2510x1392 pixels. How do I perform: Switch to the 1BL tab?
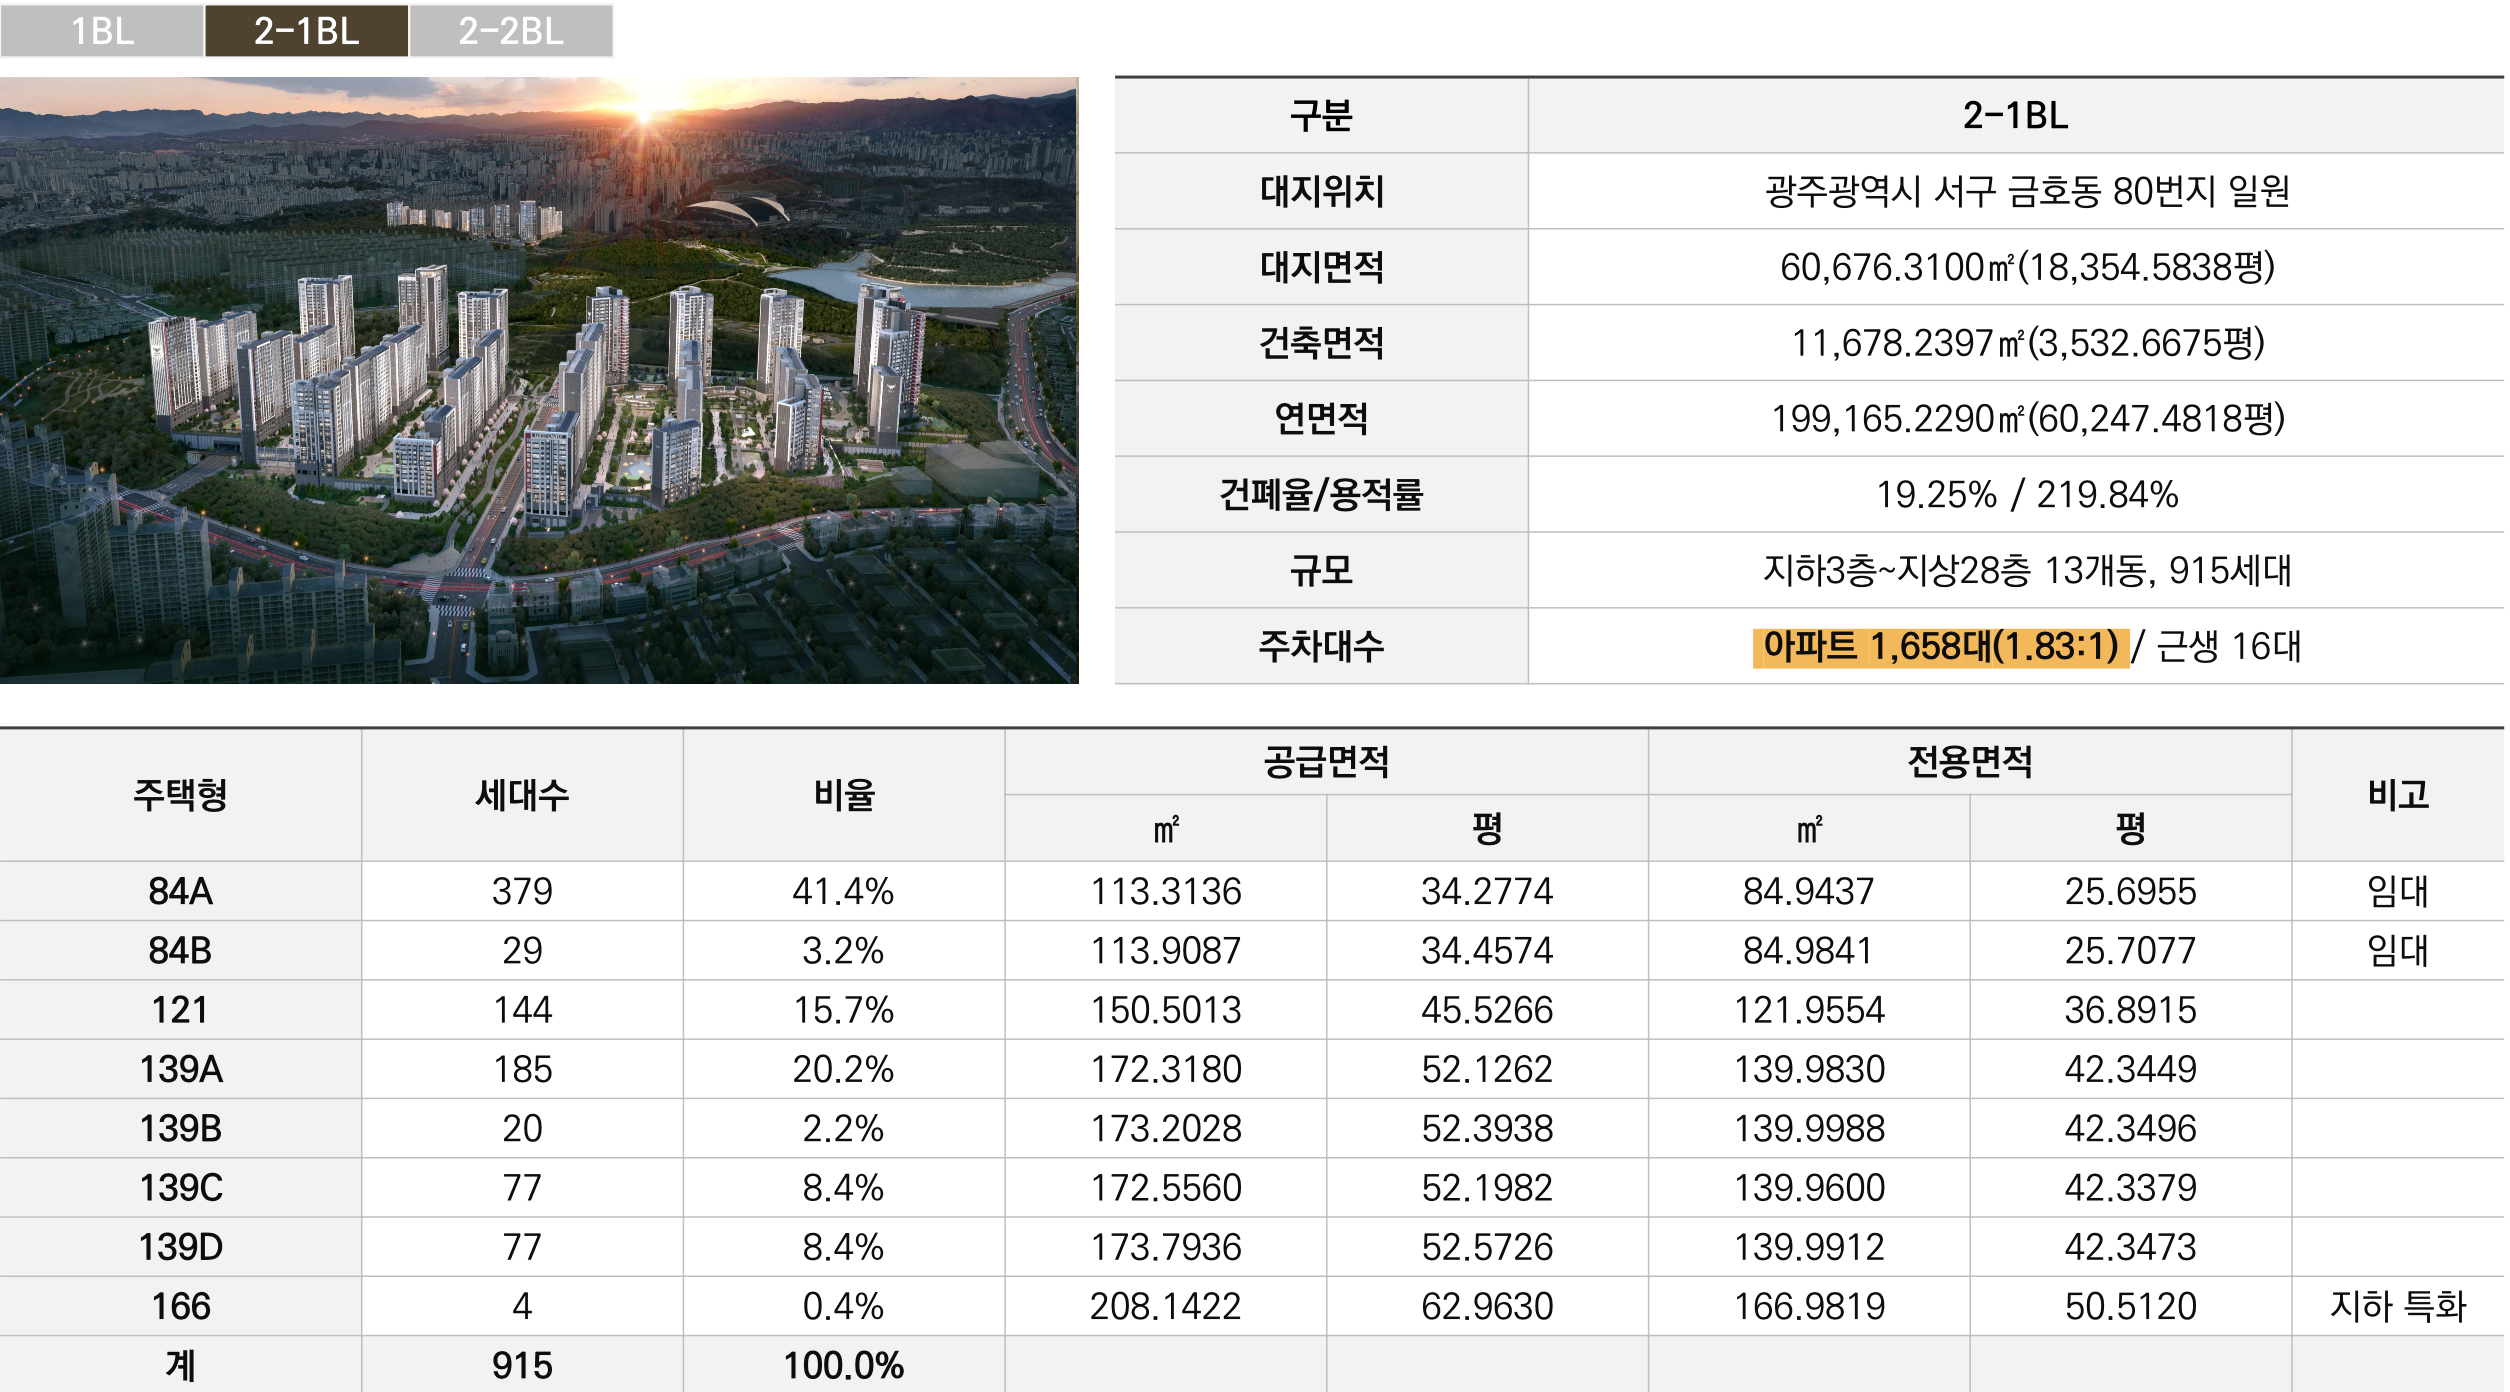coord(102,31)
